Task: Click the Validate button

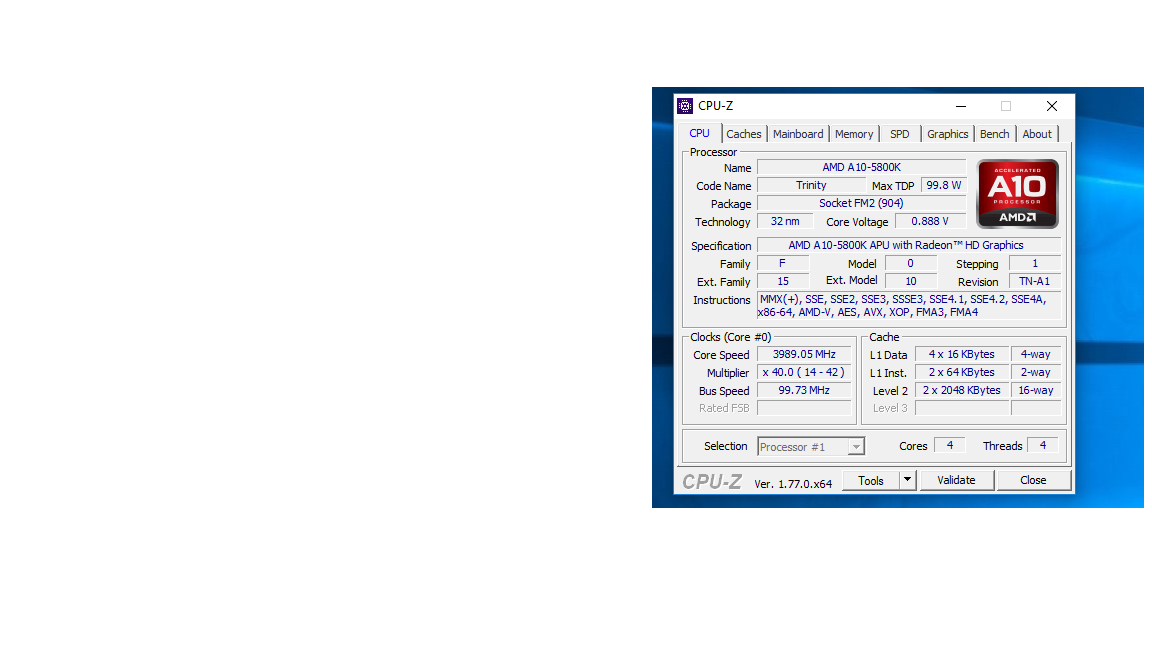Action: [957, 480]
